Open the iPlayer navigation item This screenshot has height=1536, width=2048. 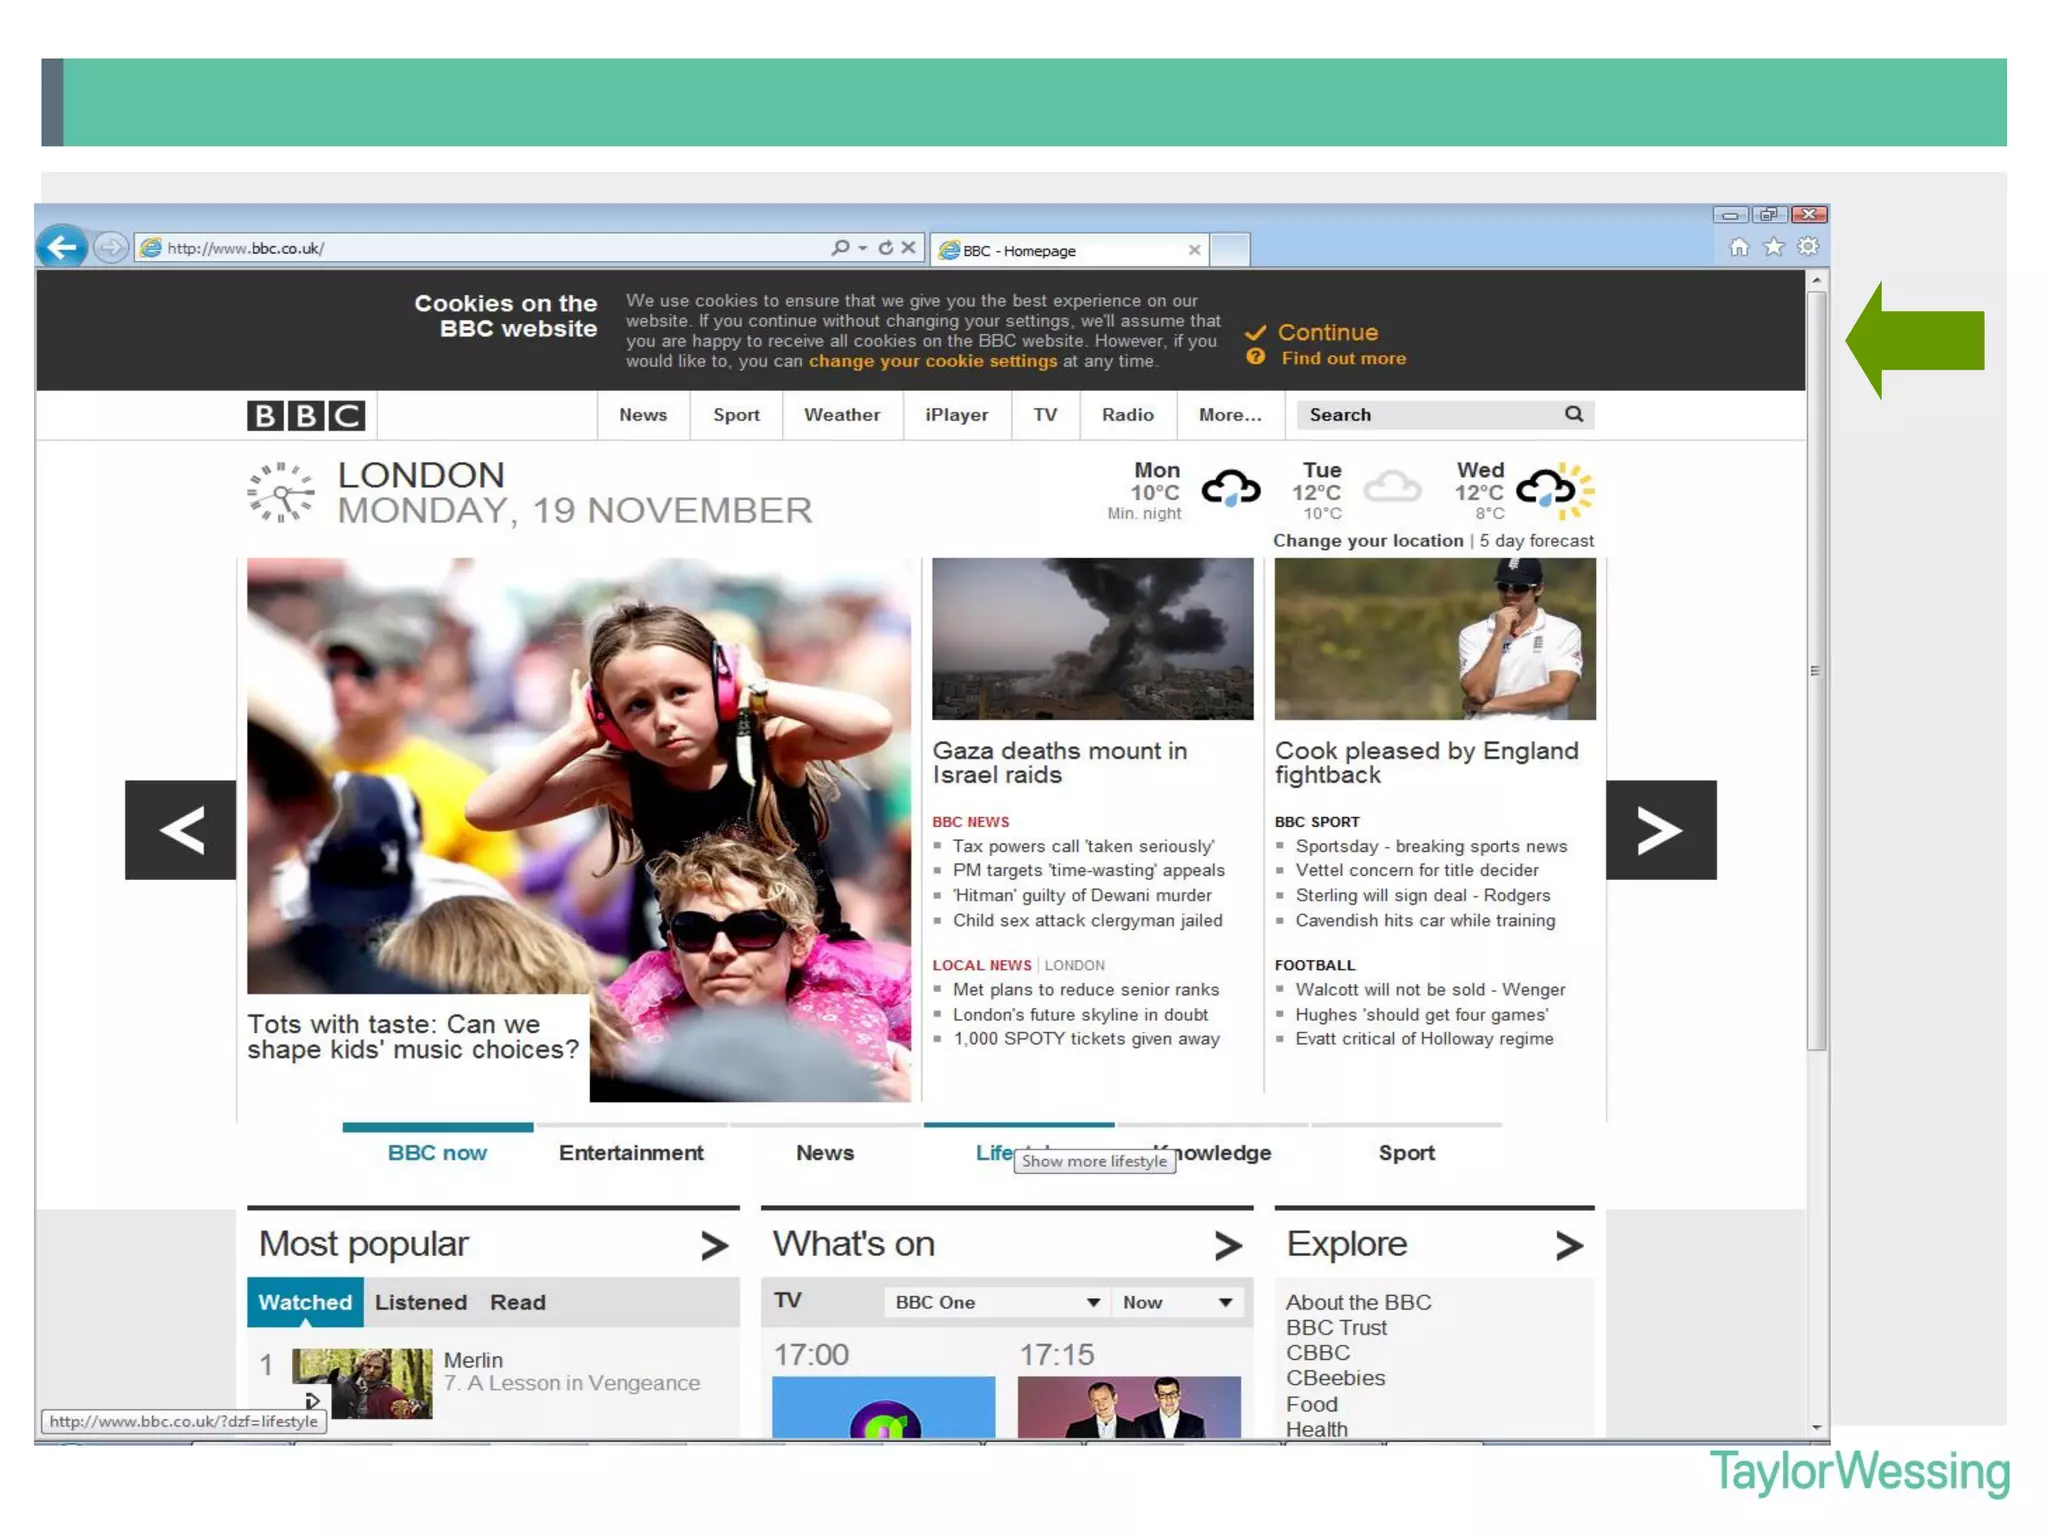(956, 415)
